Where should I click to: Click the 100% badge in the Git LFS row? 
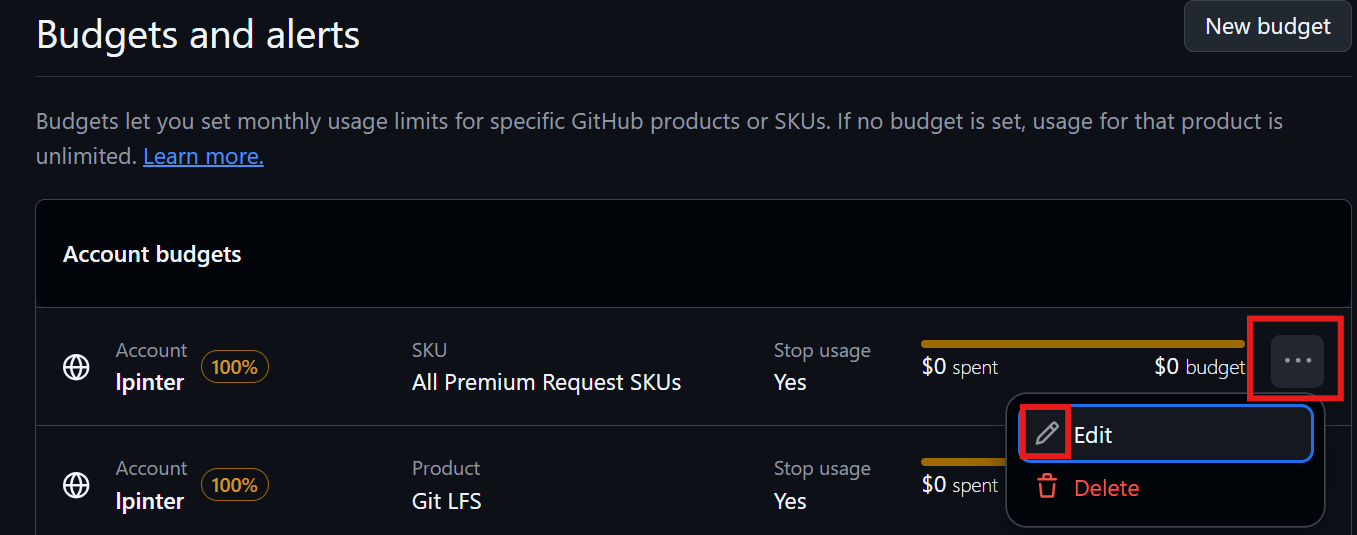coord(235,485)
